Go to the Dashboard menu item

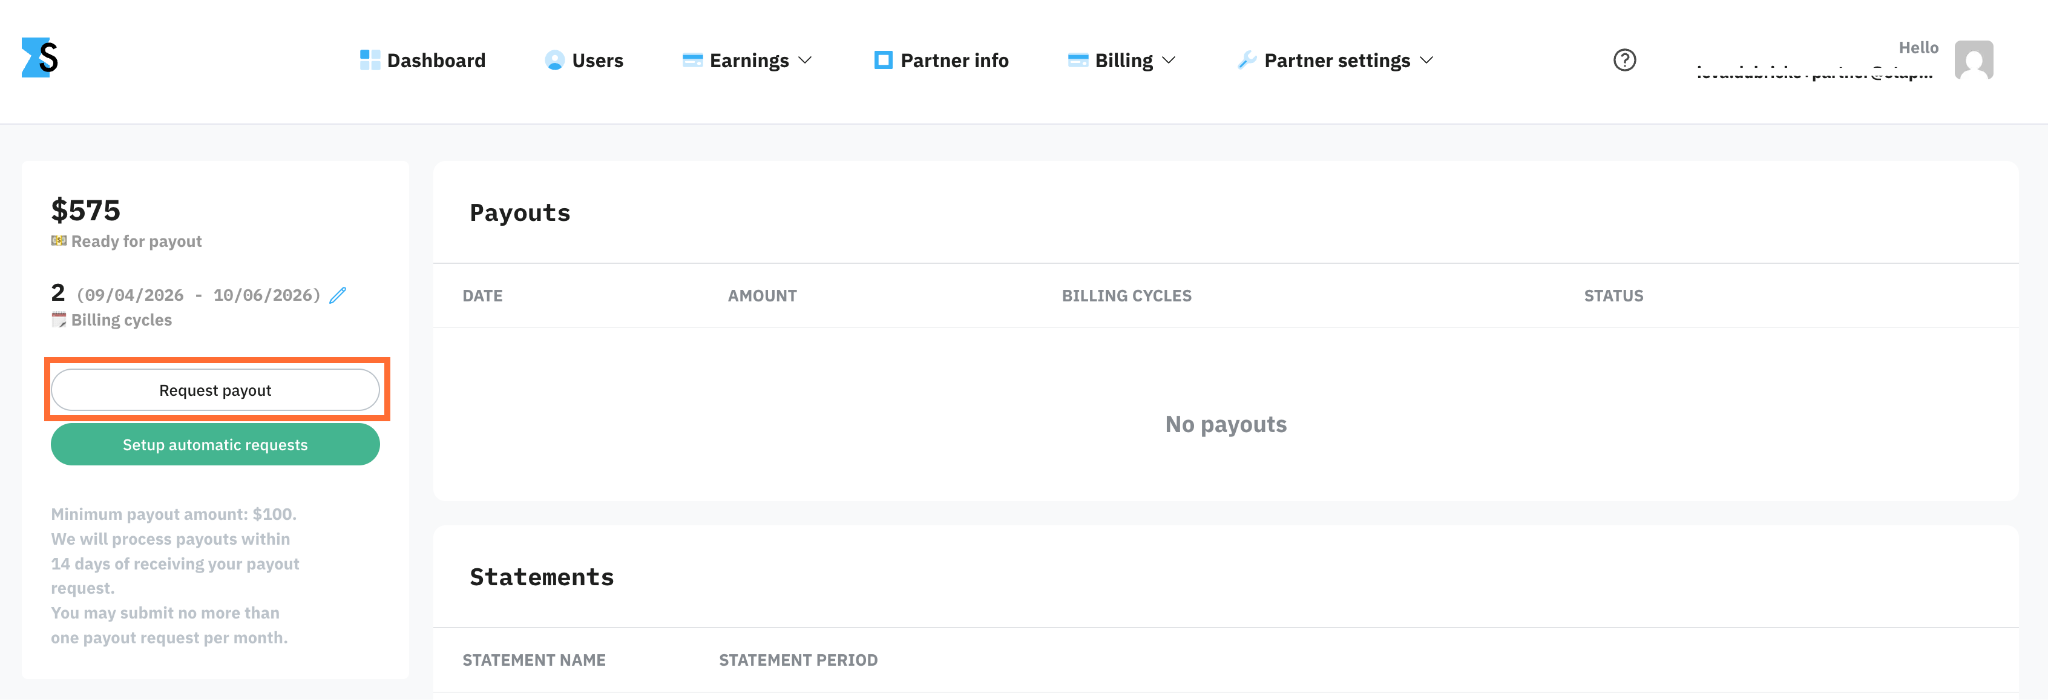pos(423,60)
